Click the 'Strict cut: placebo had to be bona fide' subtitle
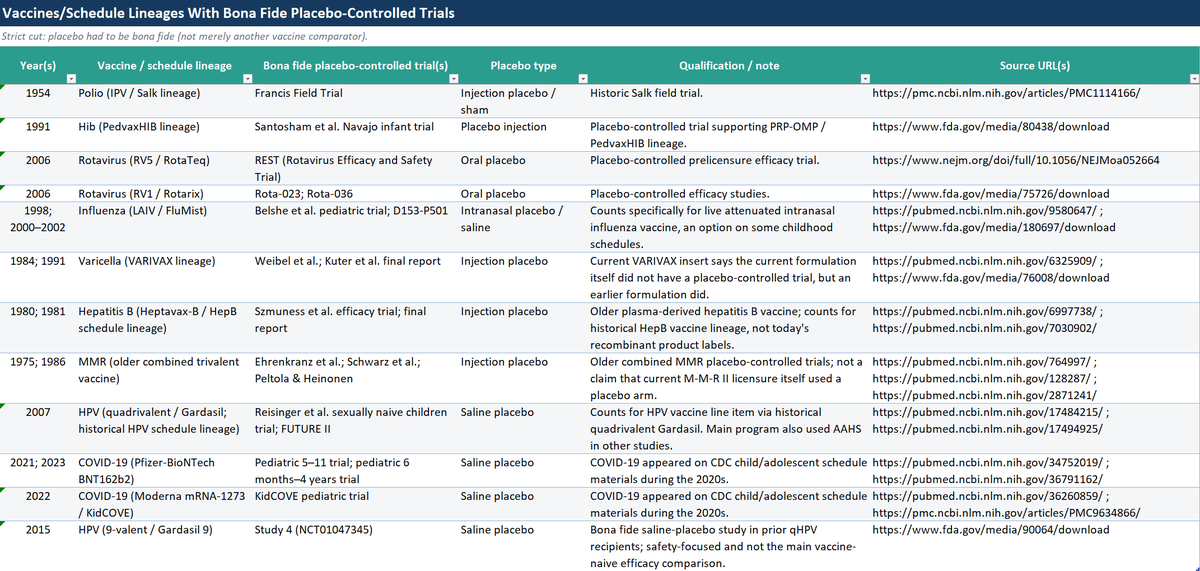 point(185,36)
